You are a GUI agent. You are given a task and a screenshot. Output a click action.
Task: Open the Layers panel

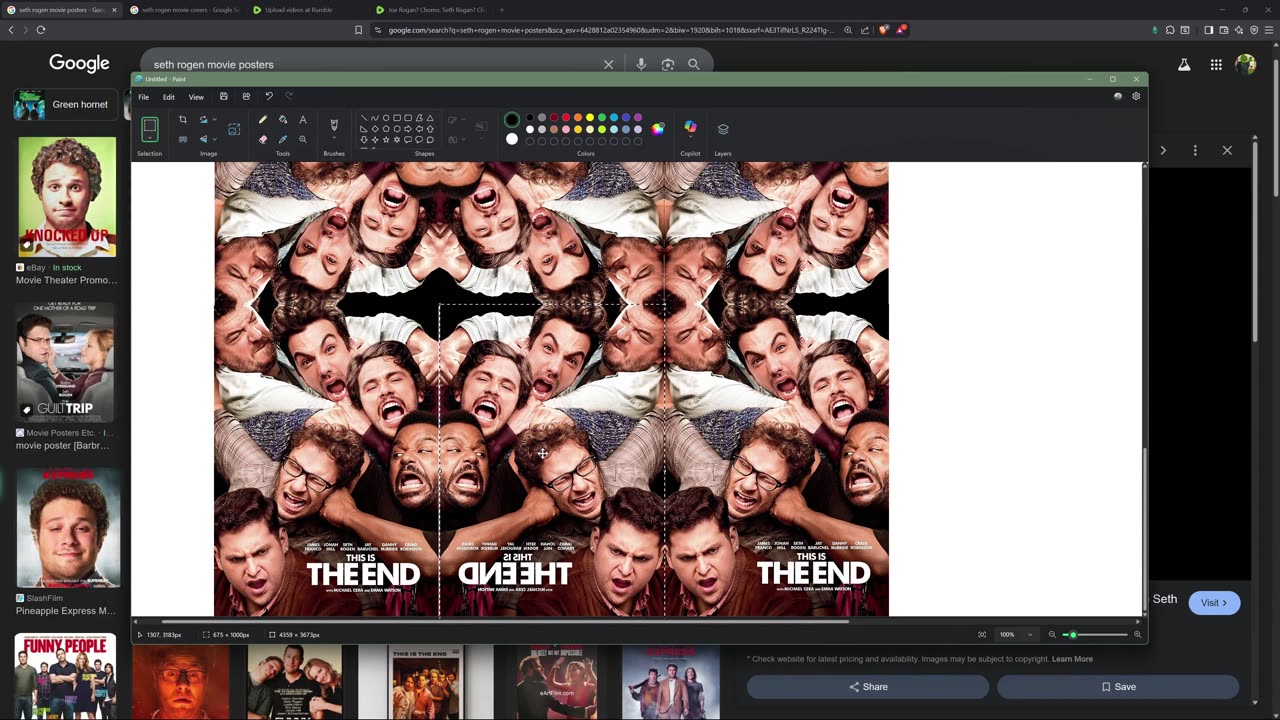click(723, 129)
